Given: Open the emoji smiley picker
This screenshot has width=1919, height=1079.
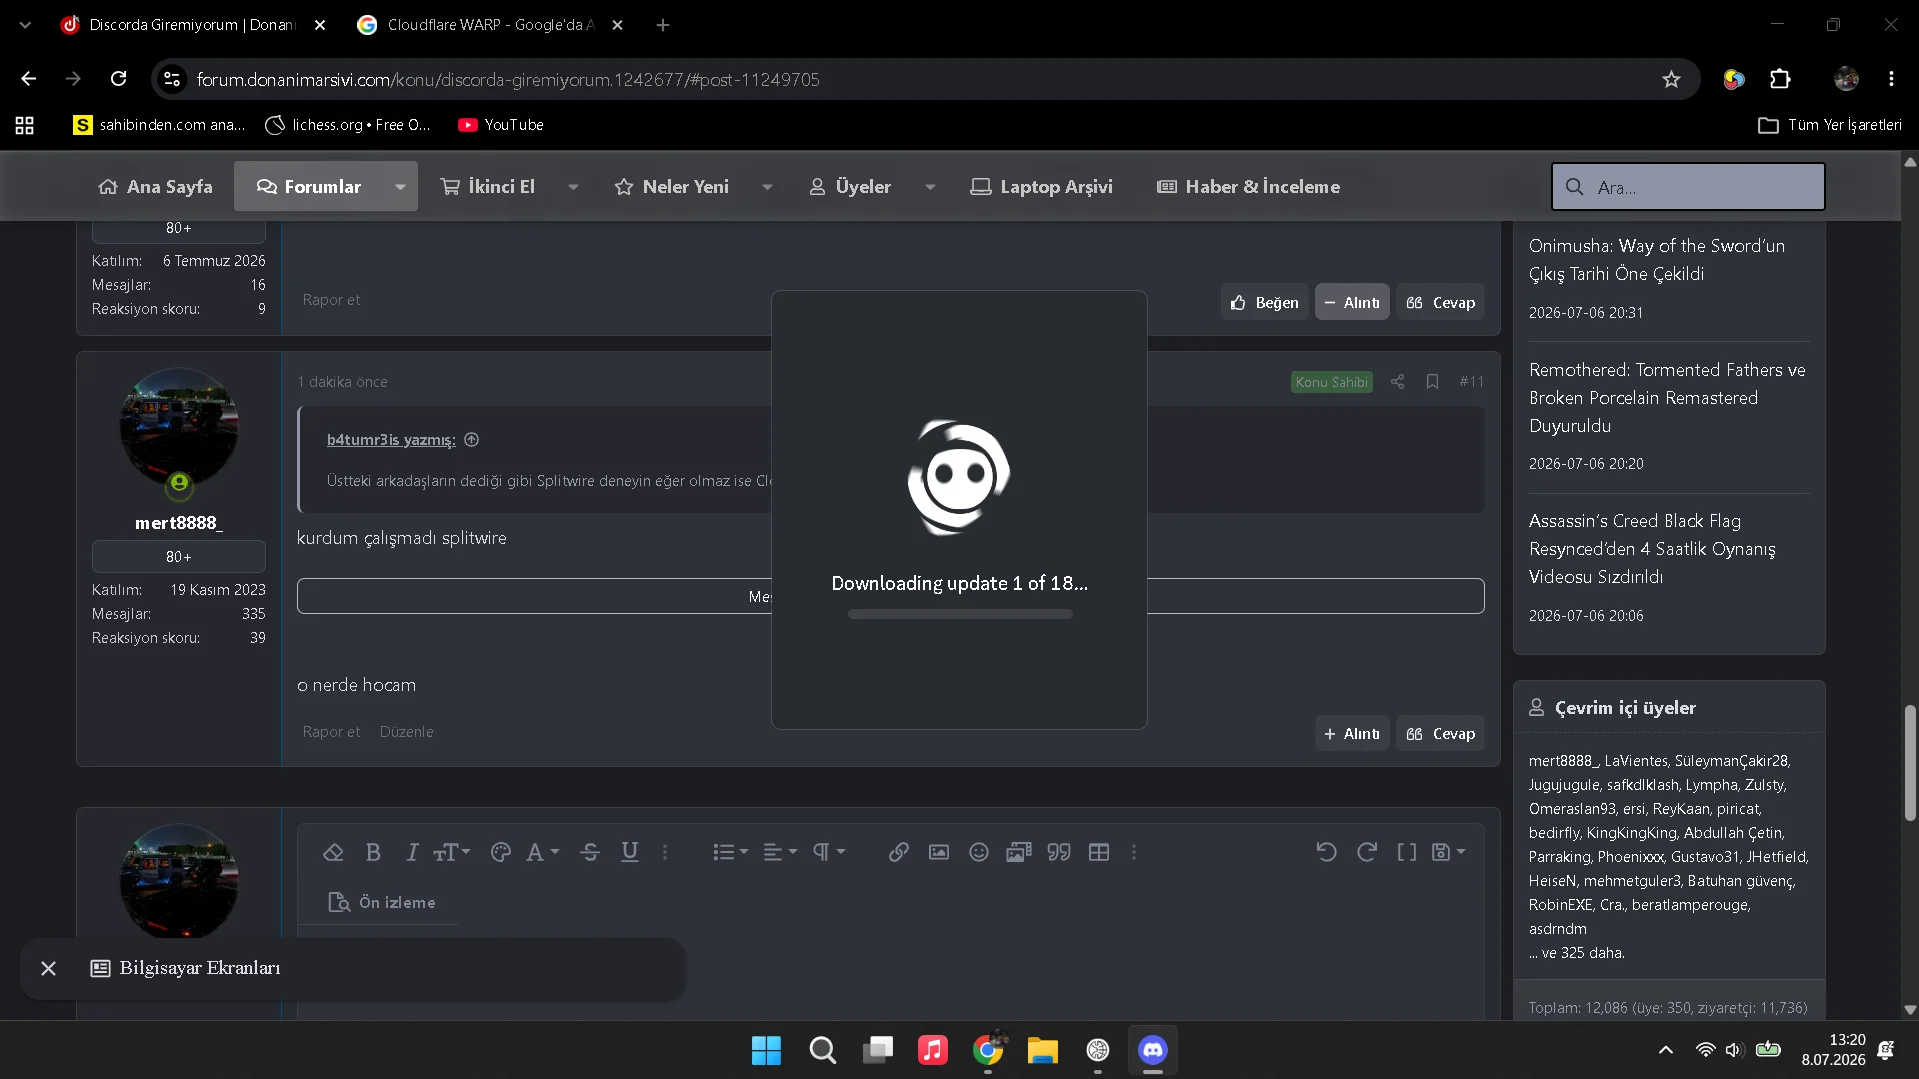Looking at the screenshot, I should tap(979, 852).
